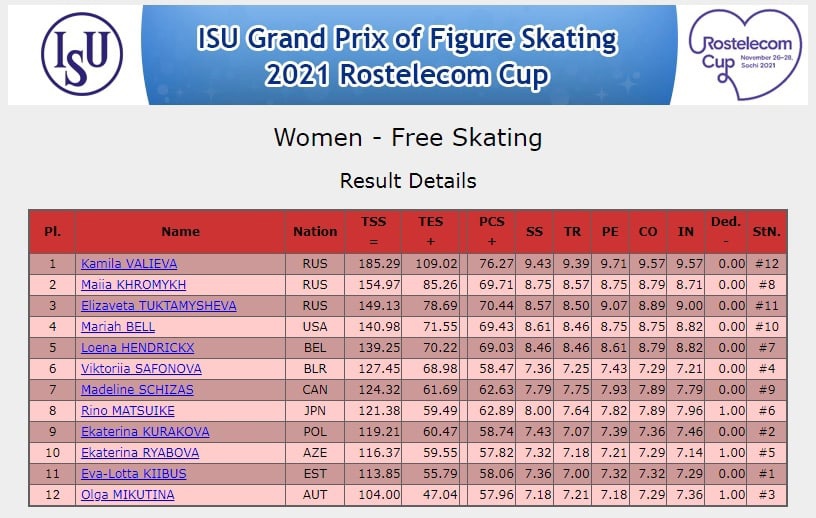Click the TSS column header
Viewport: 816px width, 518px height.
pos(374,232)
